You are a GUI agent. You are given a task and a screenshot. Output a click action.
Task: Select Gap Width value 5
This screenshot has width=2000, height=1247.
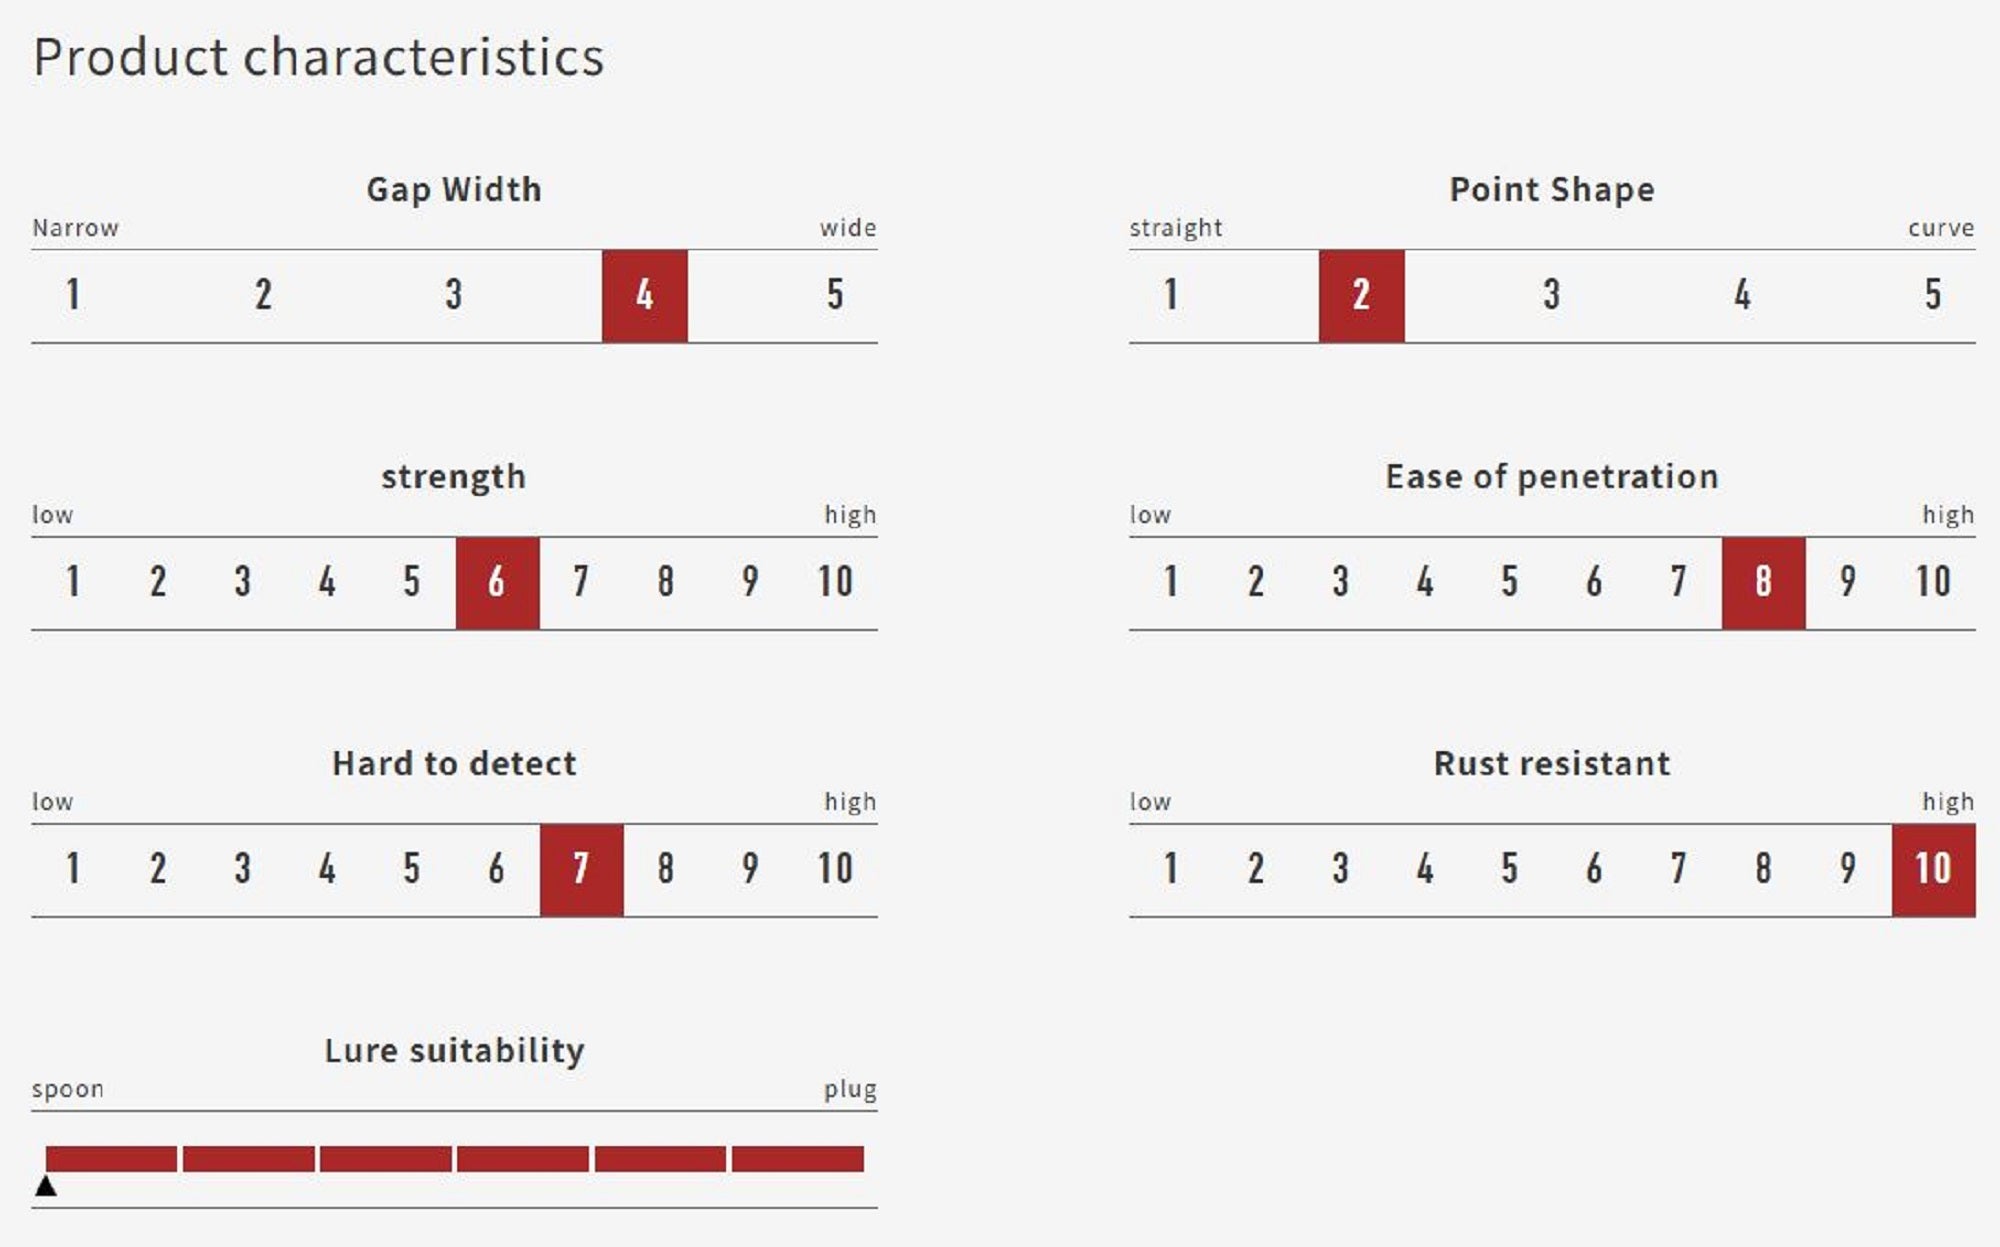[x=835, y=295]
